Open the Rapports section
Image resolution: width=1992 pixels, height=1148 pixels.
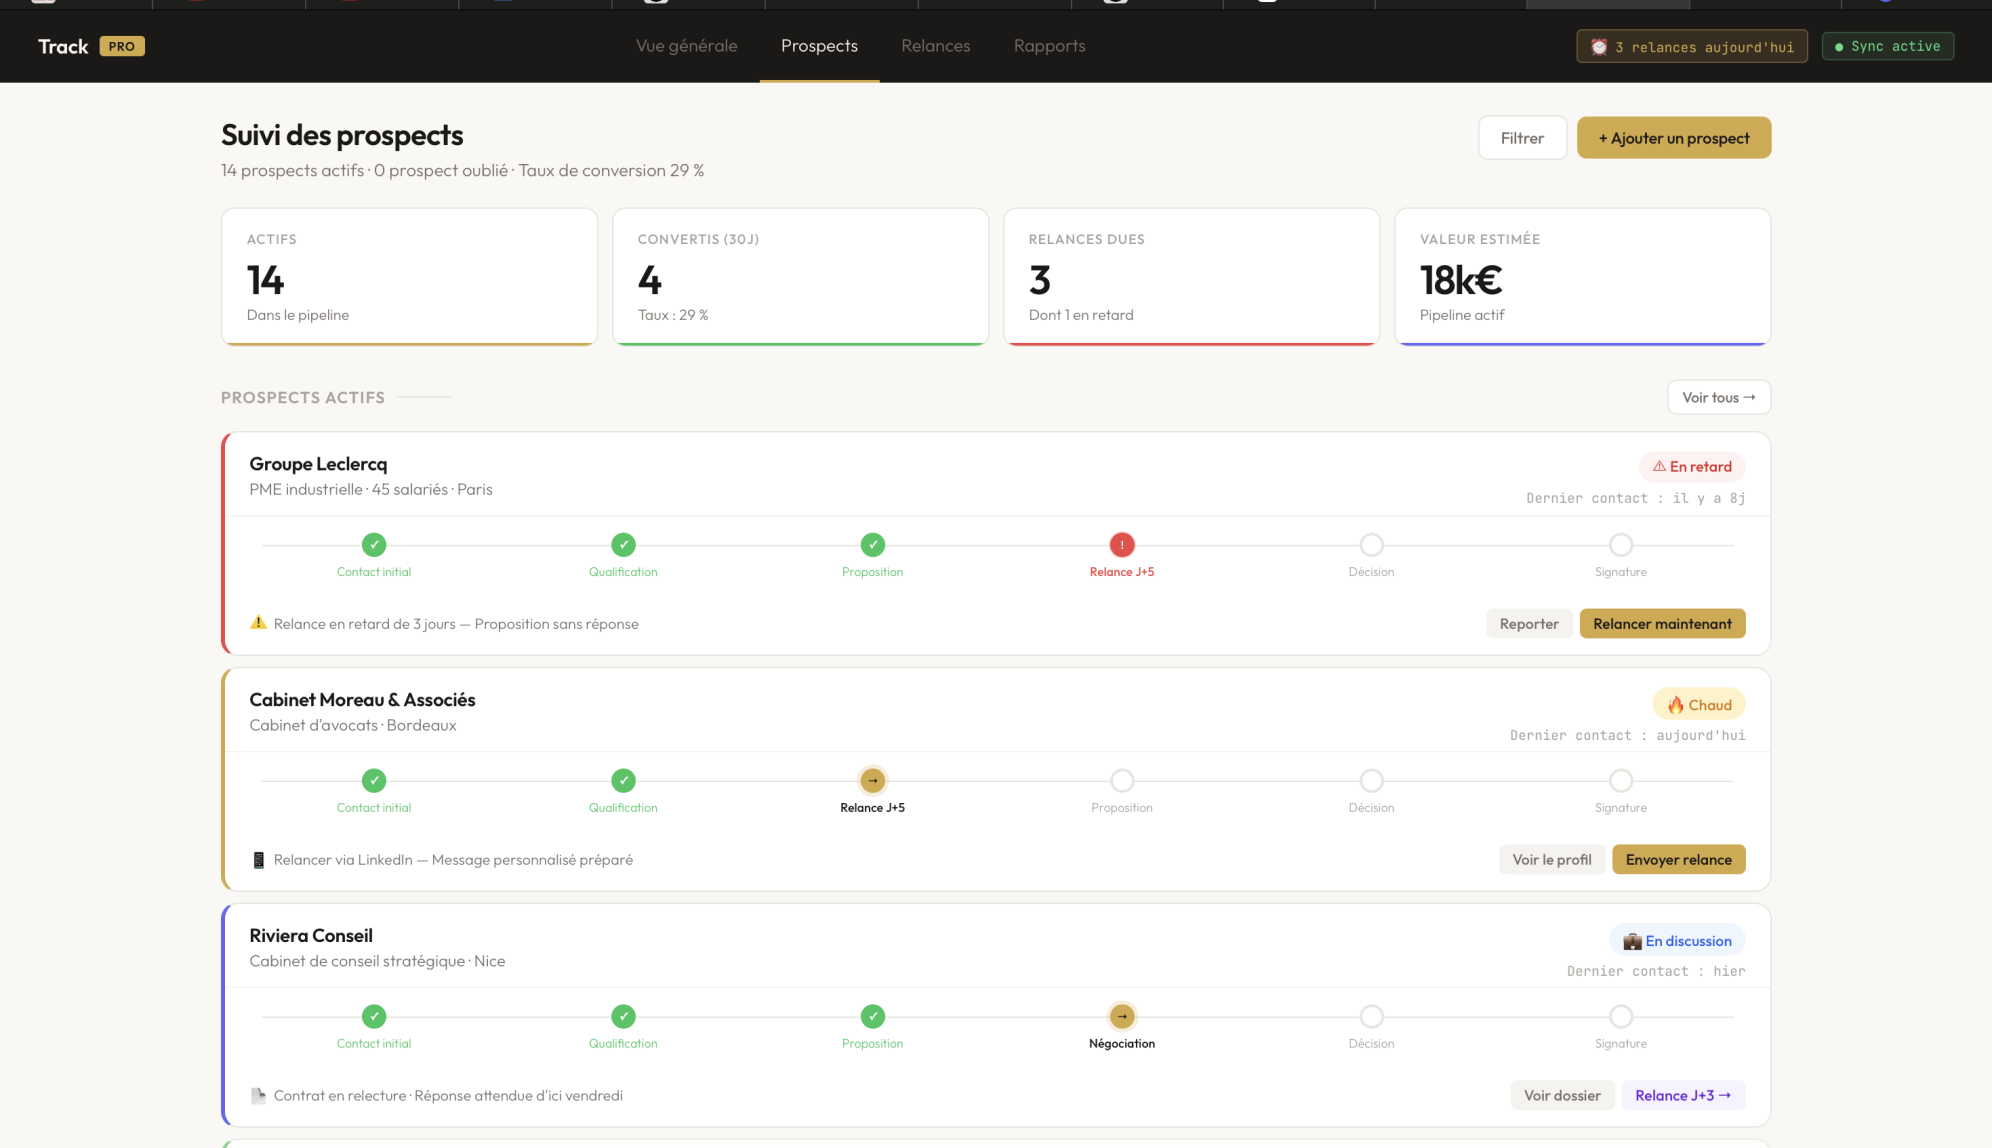coord(1049,46)
